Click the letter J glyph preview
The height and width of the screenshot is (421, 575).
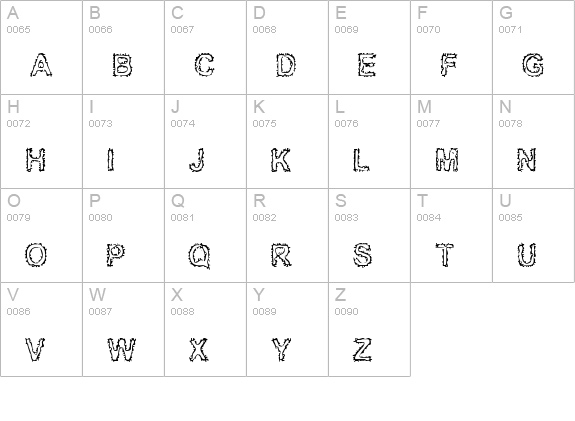click(197, 160)
